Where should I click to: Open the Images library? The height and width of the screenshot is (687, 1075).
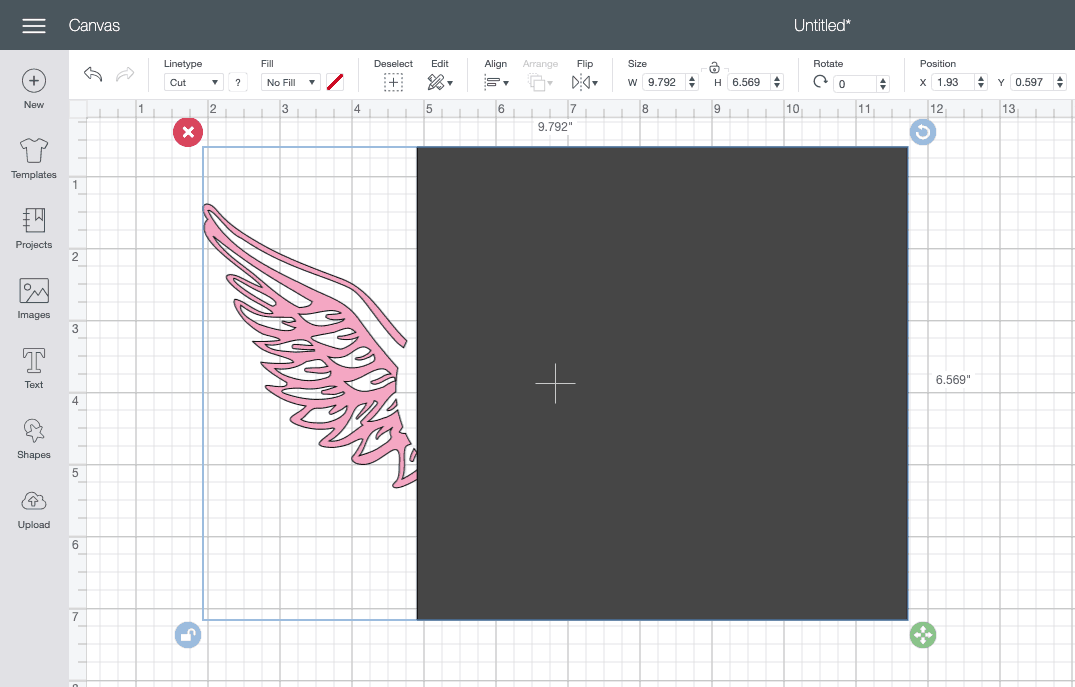pyautogui.click(x=34, y=299)
